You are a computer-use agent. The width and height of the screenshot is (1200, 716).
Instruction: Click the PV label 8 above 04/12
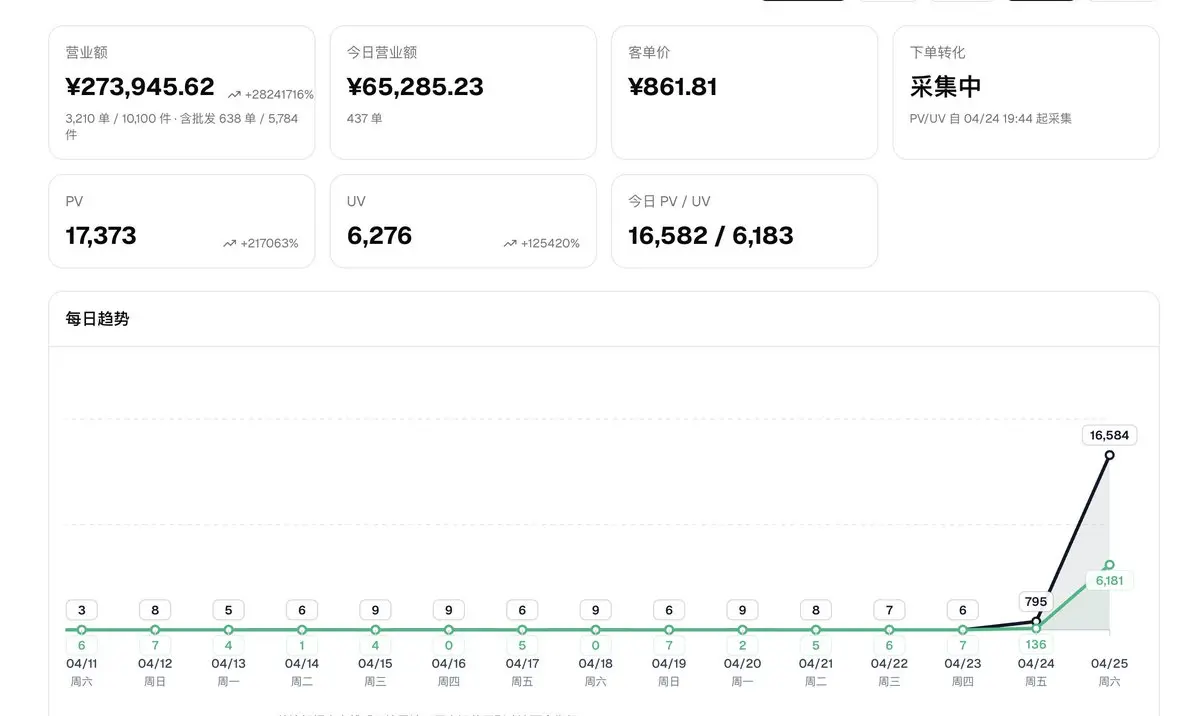pyautogui.click(x=155, y=610)
